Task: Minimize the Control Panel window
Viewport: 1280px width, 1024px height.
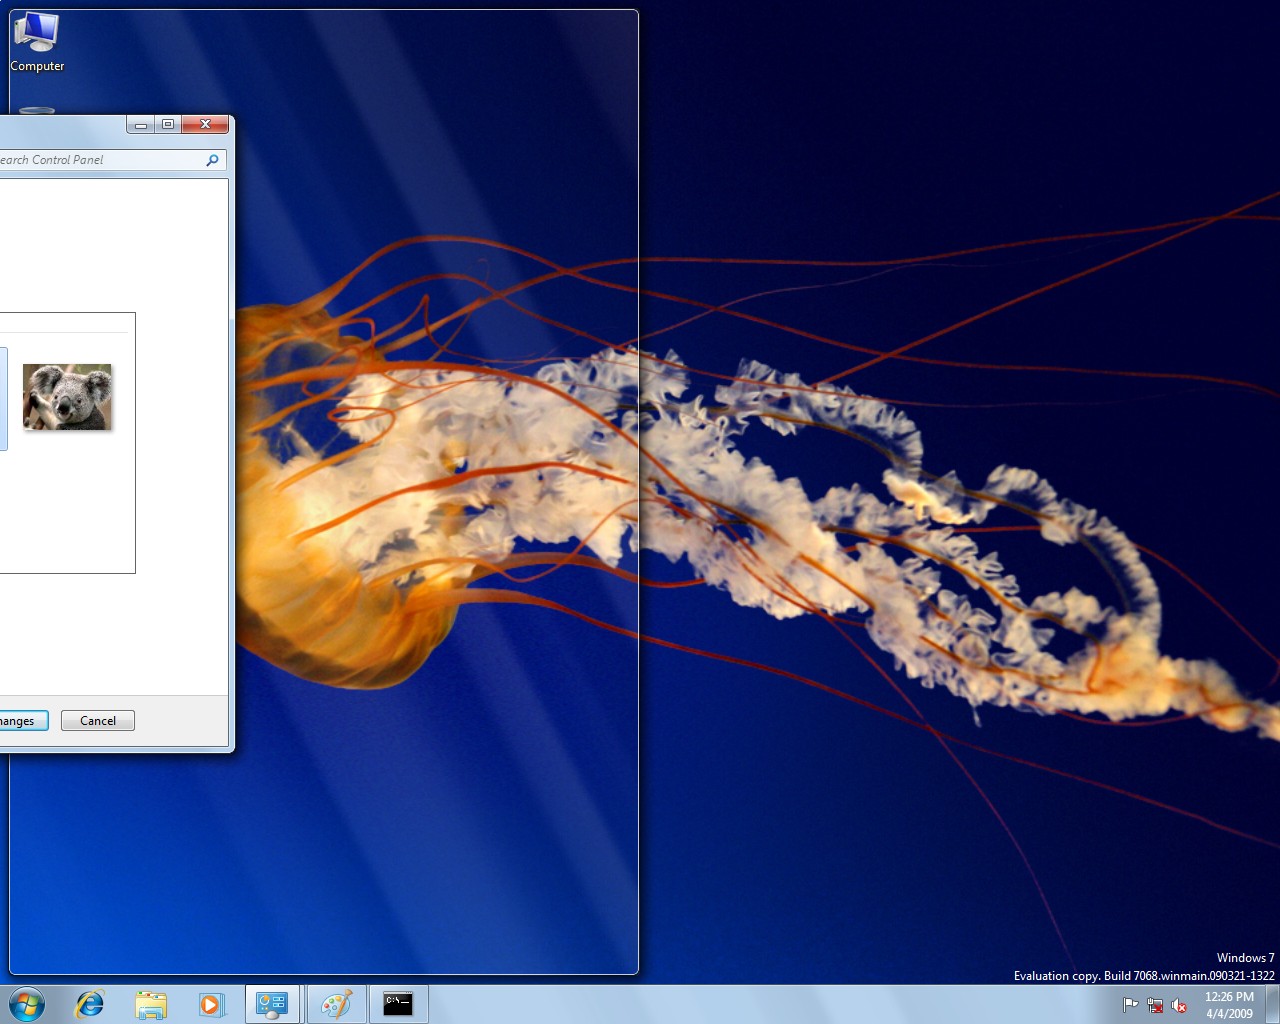Action: (x=141, y=124)
